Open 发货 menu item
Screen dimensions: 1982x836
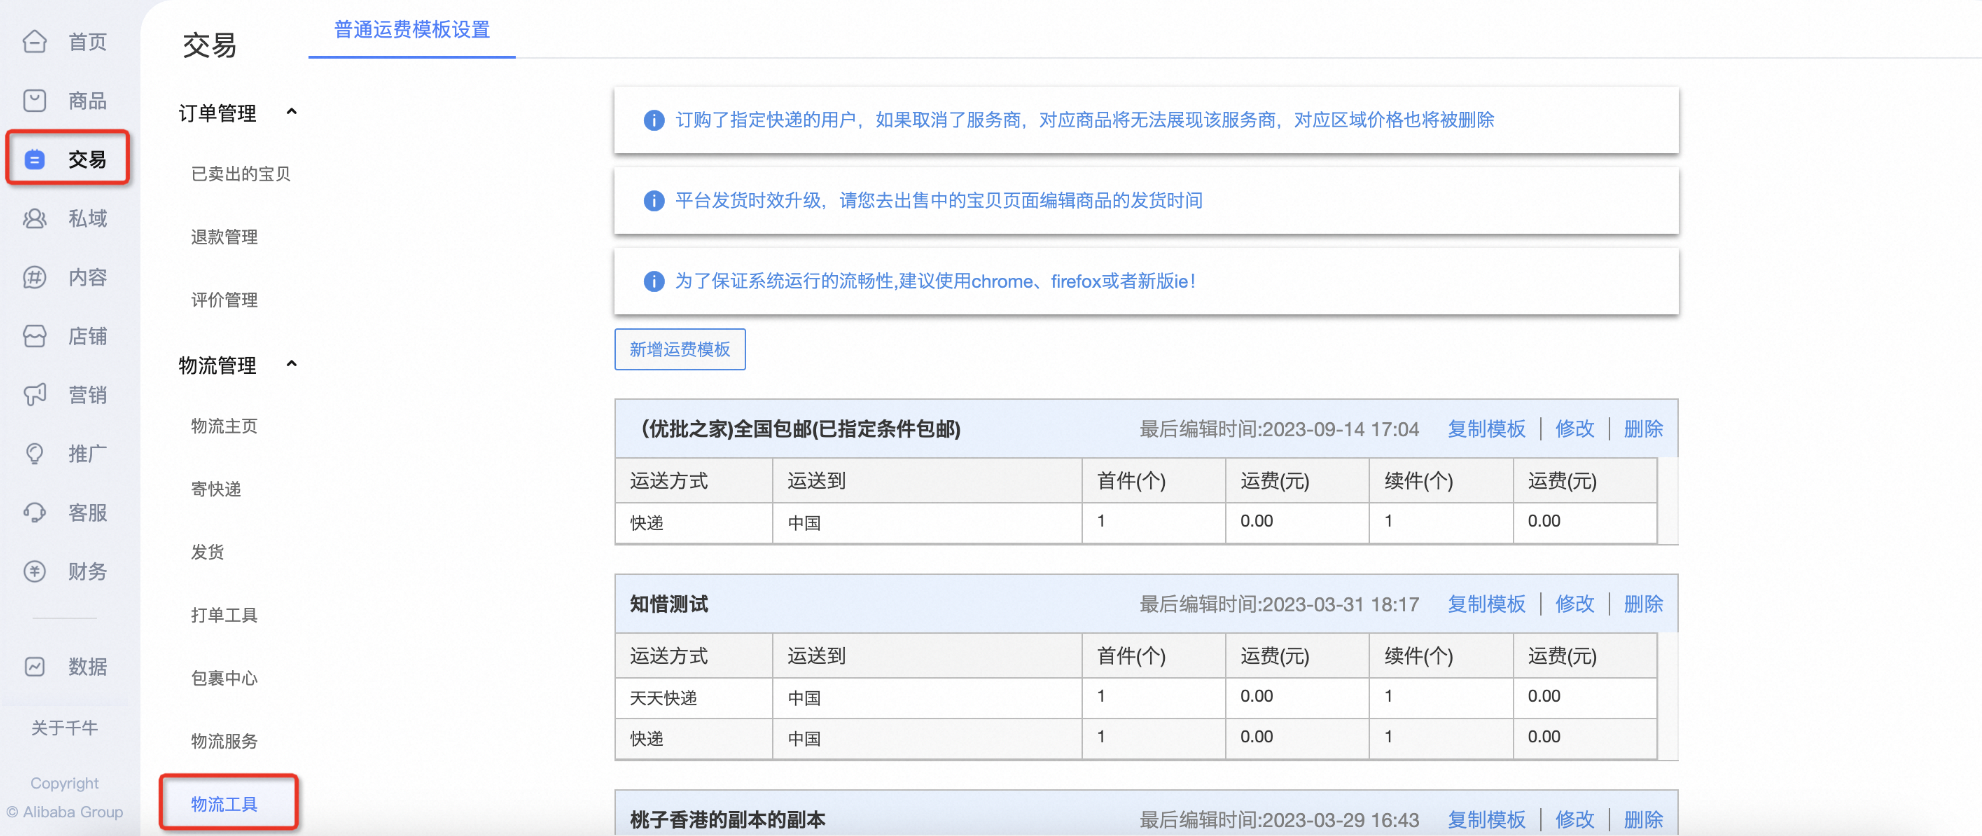[207, 552]
